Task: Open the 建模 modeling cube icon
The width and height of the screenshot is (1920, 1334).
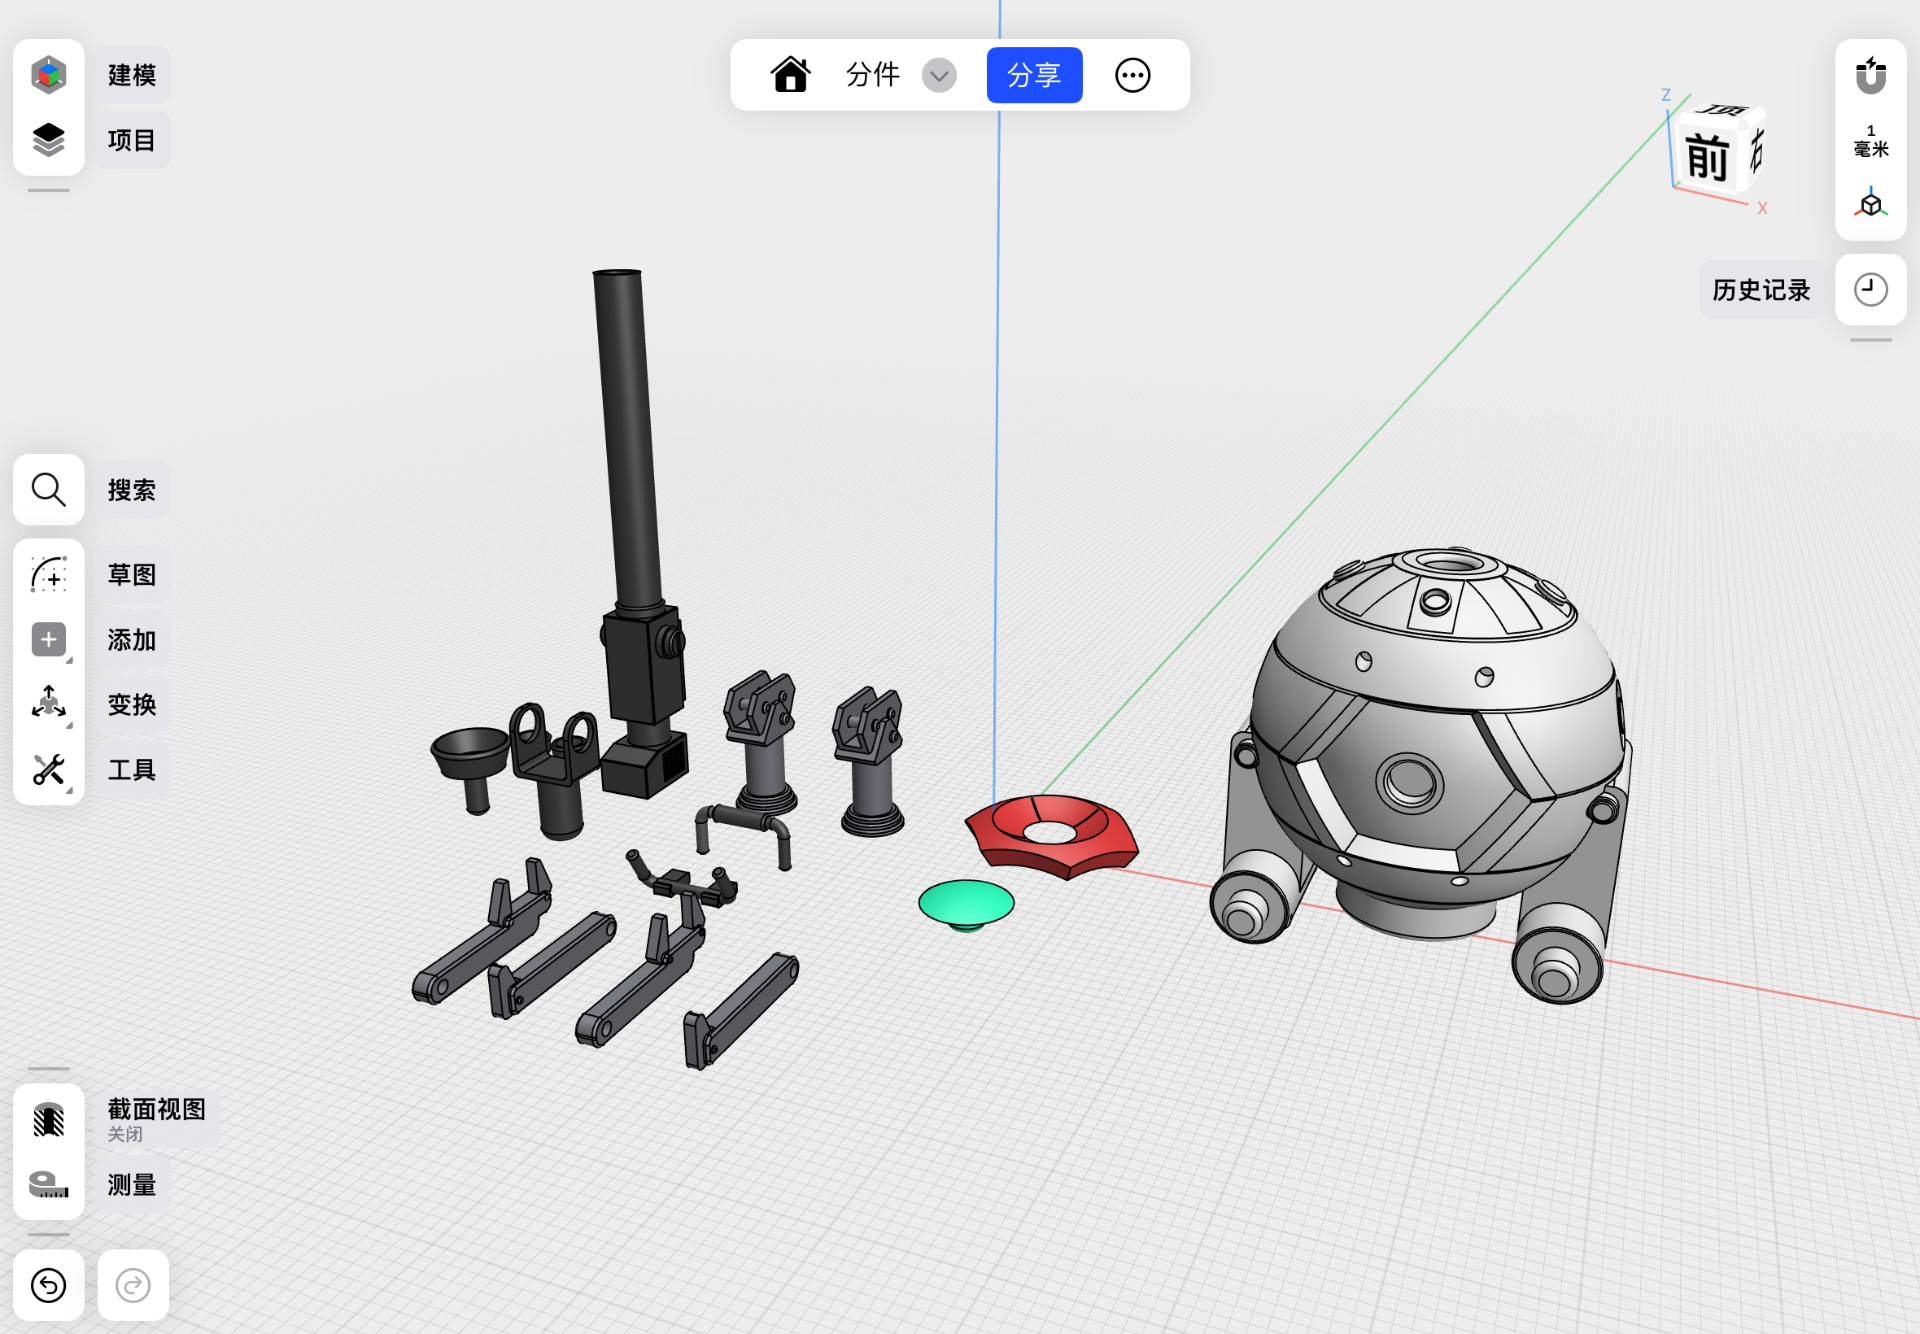Action: (48, 75)
